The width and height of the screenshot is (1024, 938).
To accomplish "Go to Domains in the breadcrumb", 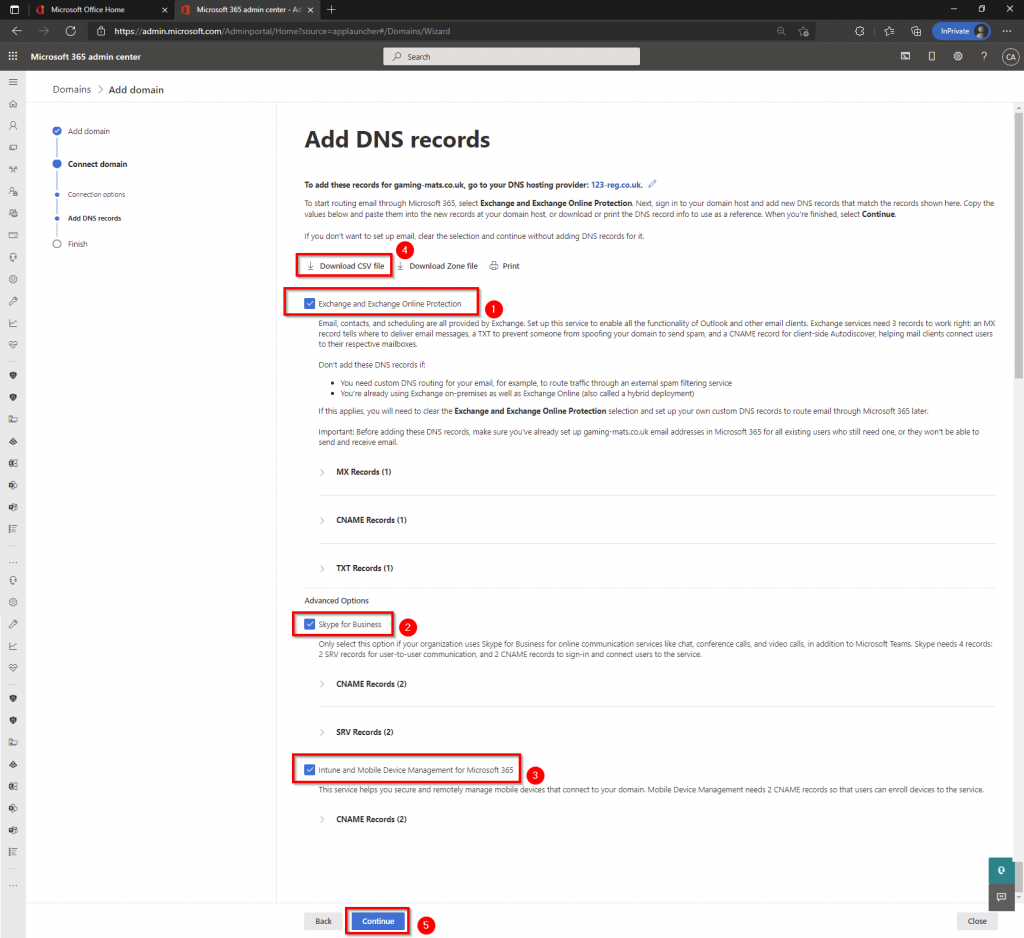I will click(x=72, y=89).
